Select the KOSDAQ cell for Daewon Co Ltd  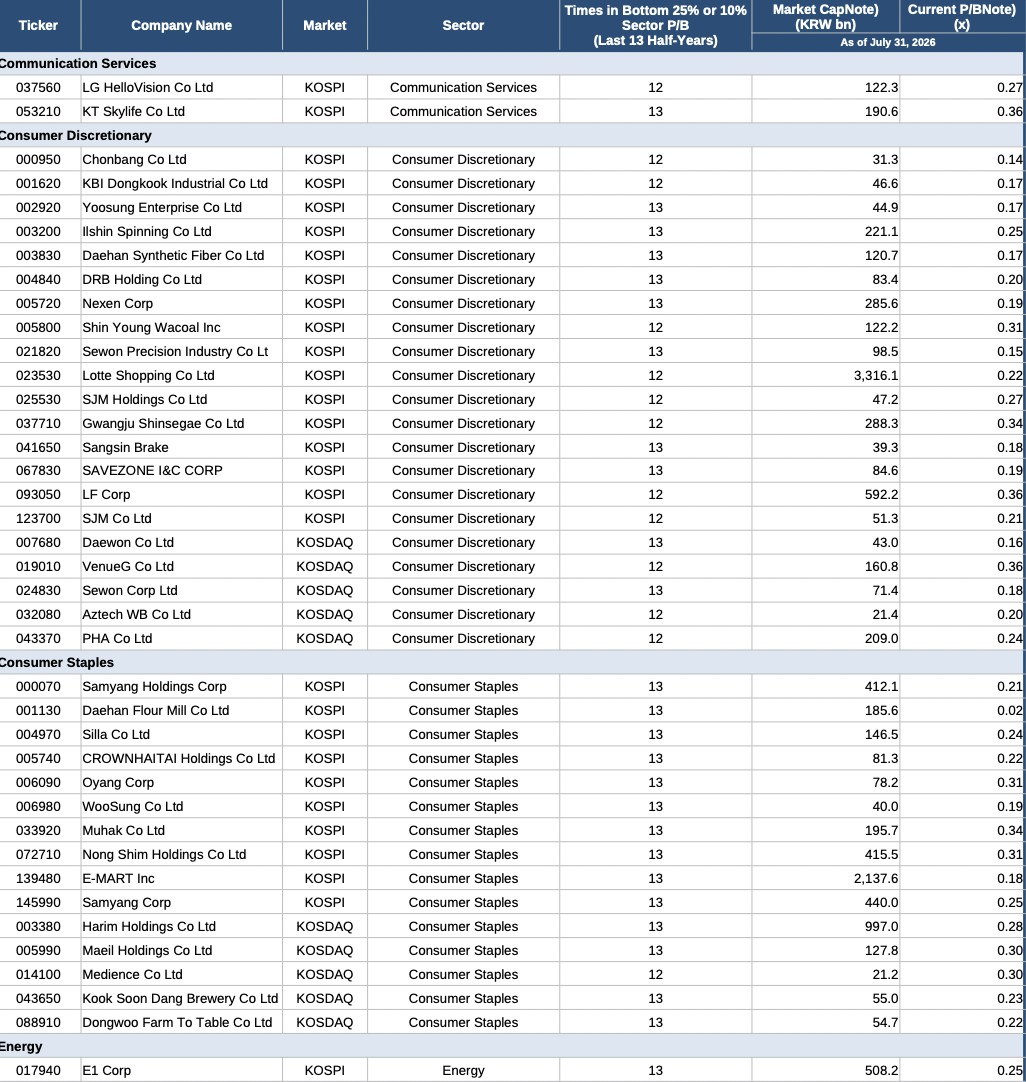(324, 542)
